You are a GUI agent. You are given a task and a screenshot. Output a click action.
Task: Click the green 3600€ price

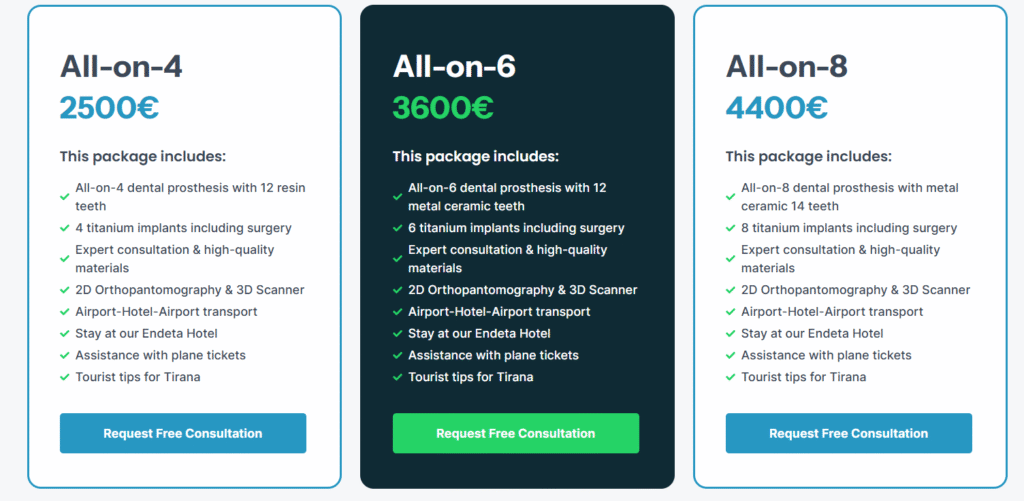click(443, 108)
